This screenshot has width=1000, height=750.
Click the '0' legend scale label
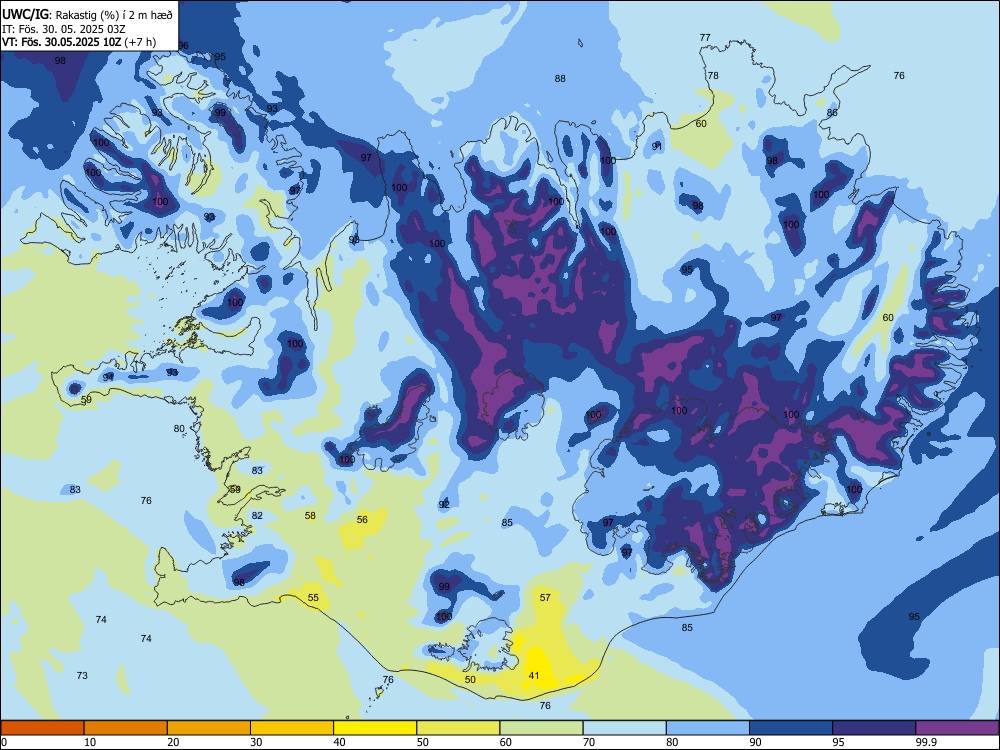[4, 742]
